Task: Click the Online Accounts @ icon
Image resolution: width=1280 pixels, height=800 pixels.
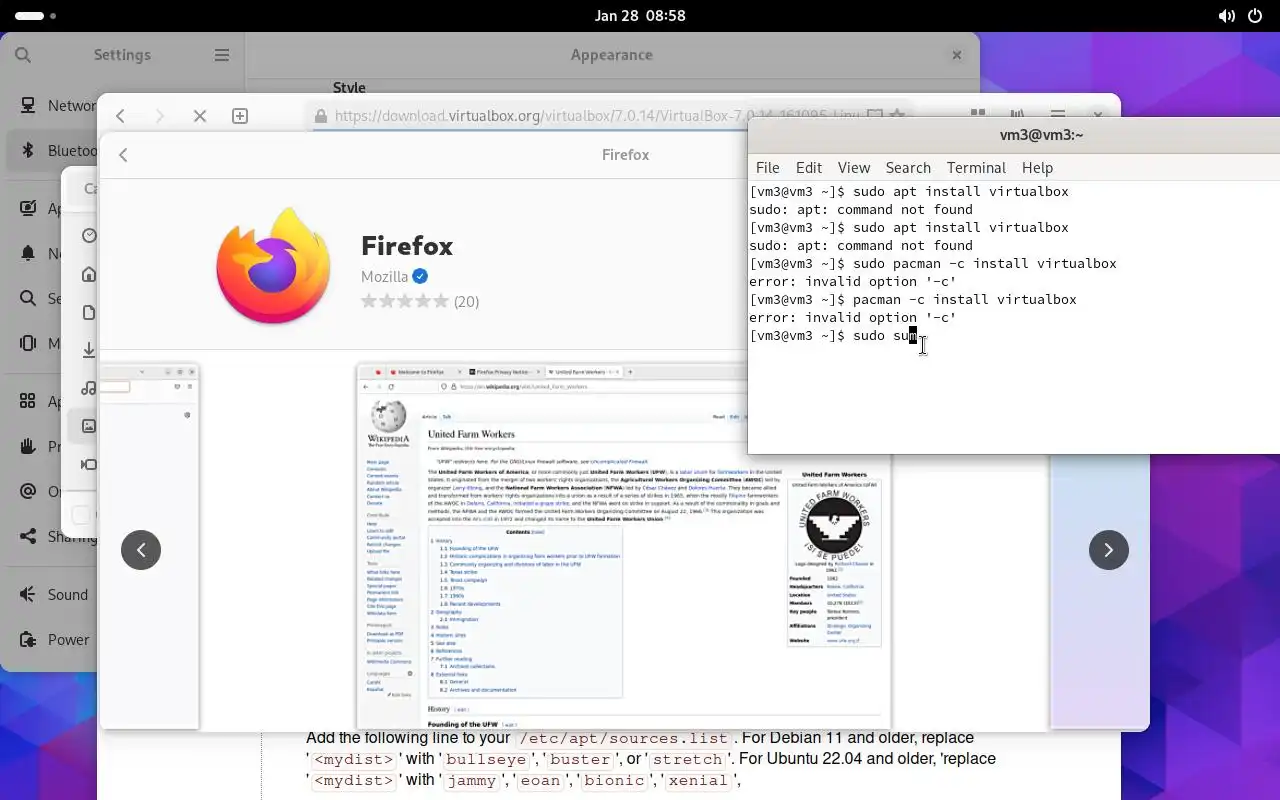Action: 28,491
